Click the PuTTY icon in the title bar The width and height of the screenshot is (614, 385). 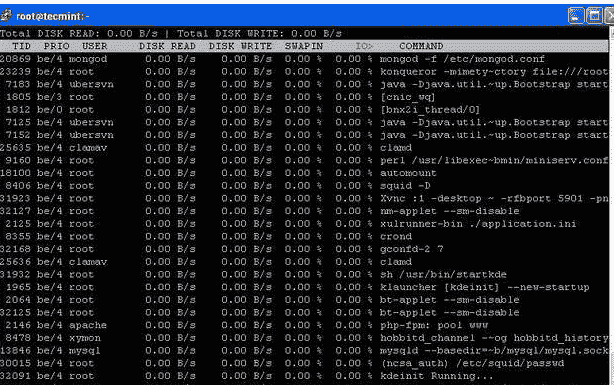click(x=6, y=16)
